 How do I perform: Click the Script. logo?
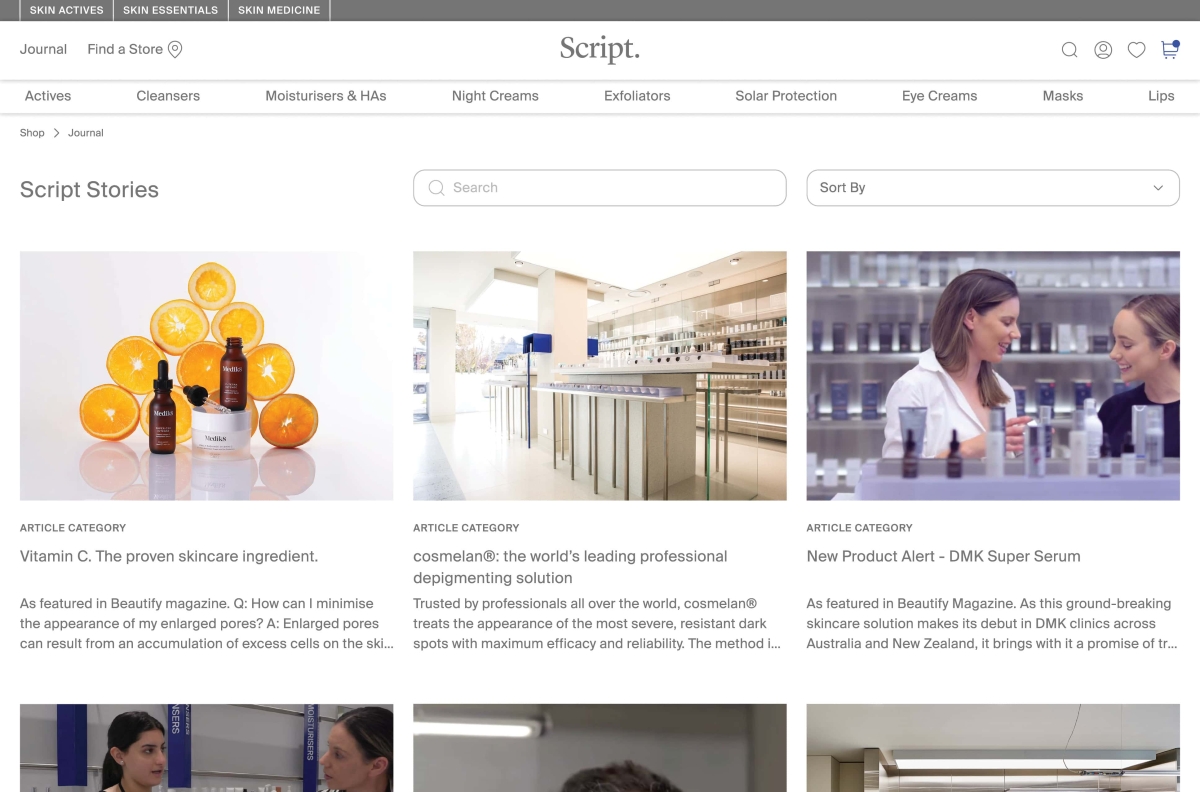(x=600, y=49)
